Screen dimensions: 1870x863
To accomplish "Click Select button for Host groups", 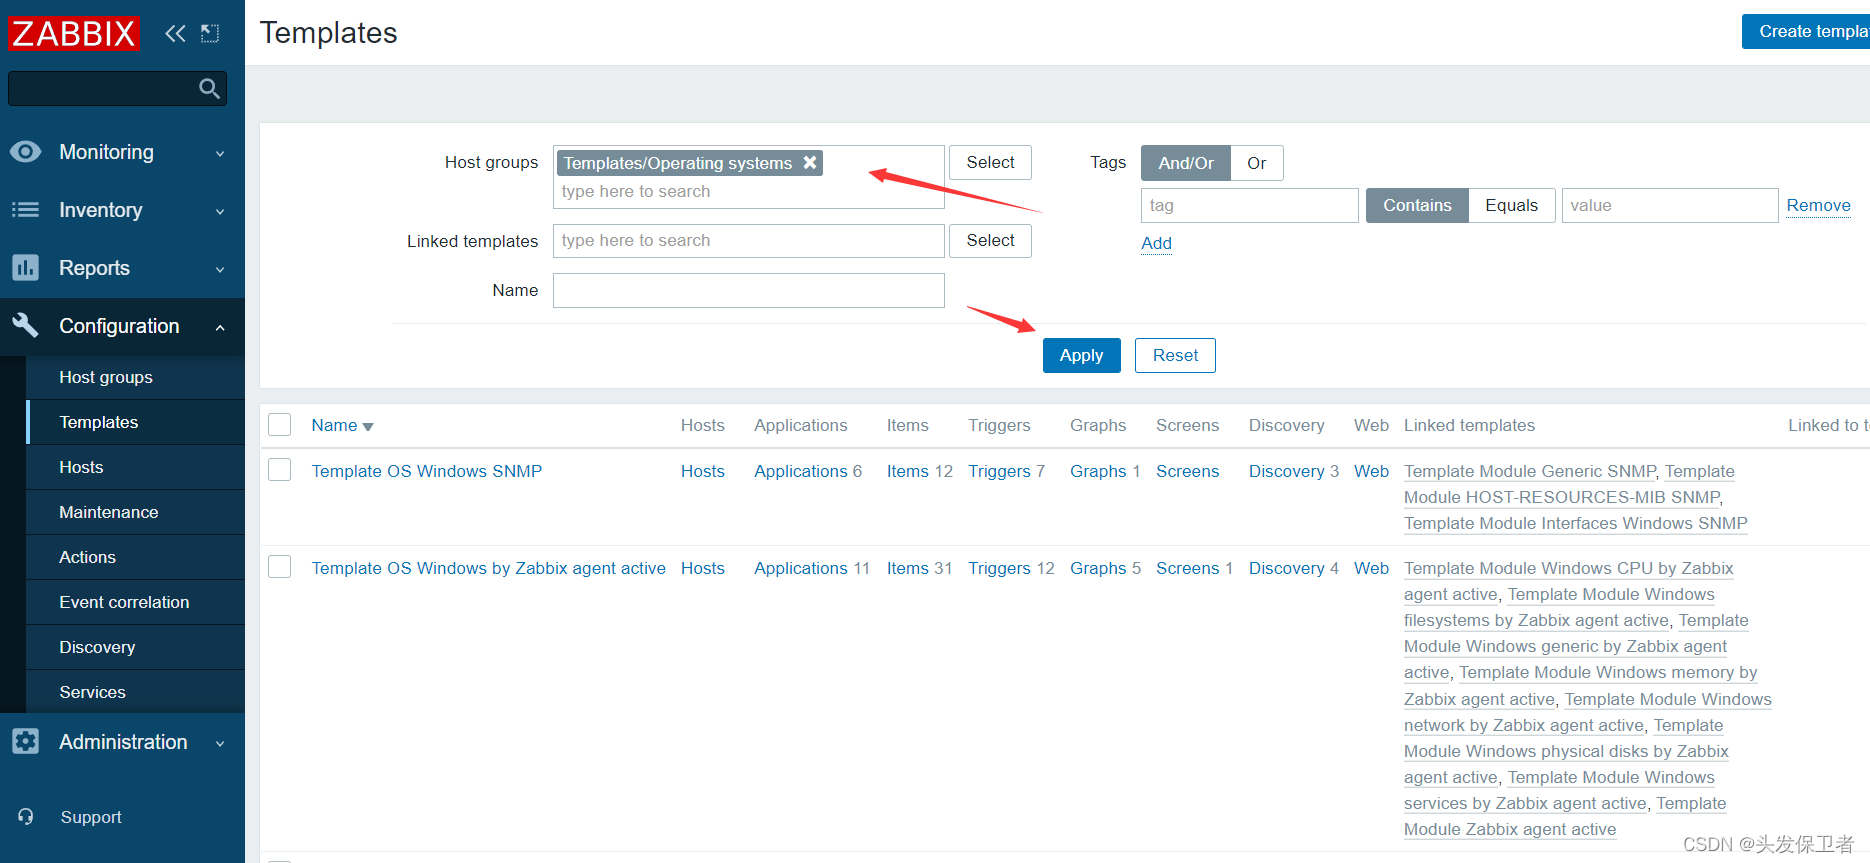I will point(990,162).
